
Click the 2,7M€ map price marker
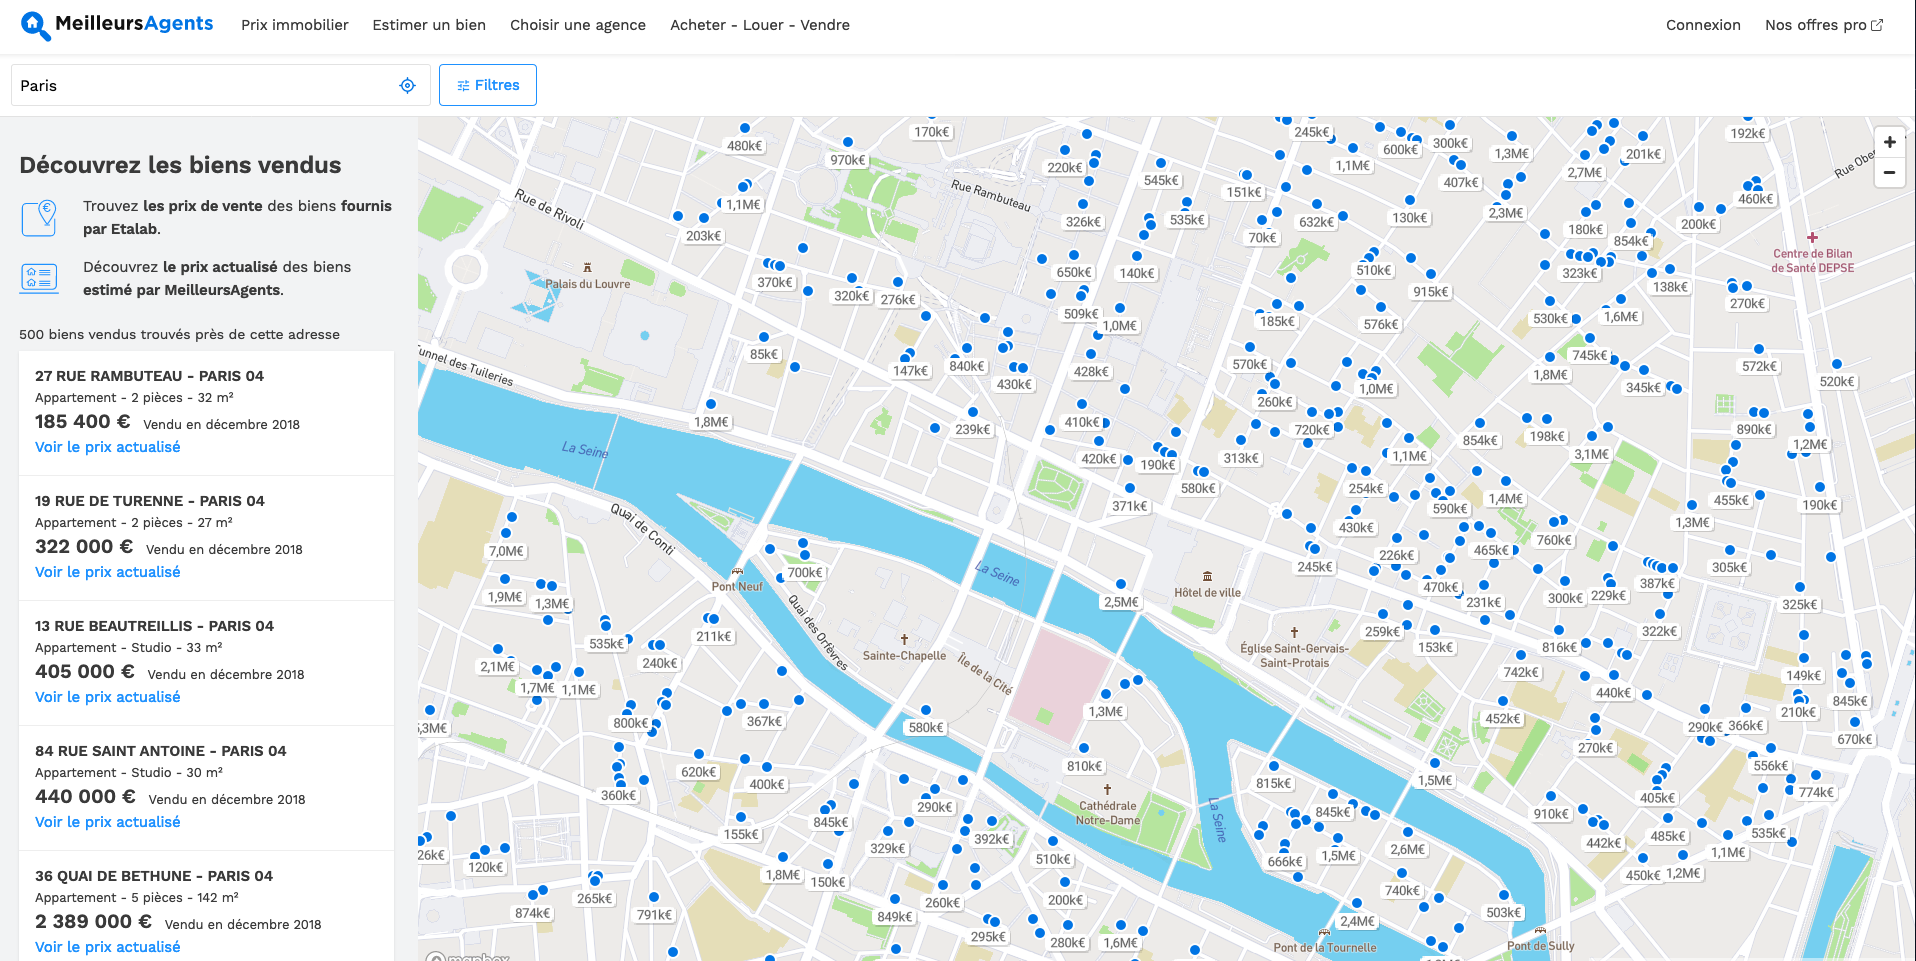1585,173
